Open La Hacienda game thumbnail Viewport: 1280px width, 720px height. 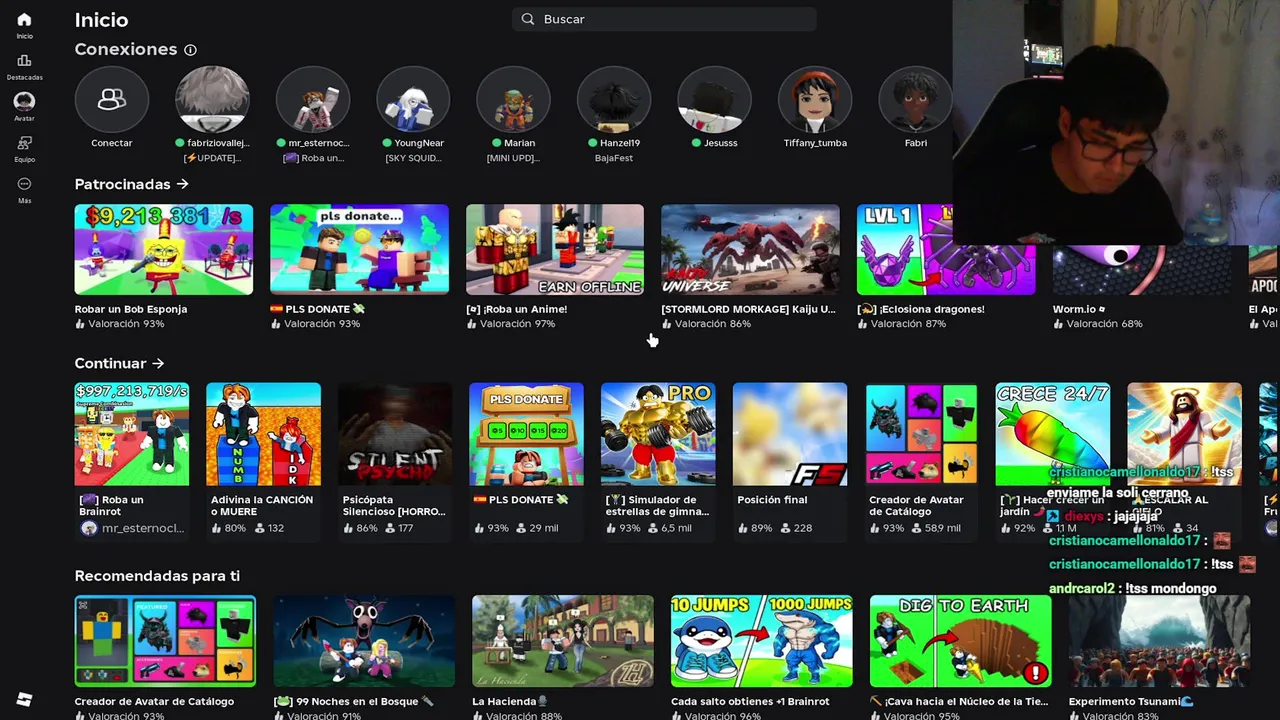point(563,641)
